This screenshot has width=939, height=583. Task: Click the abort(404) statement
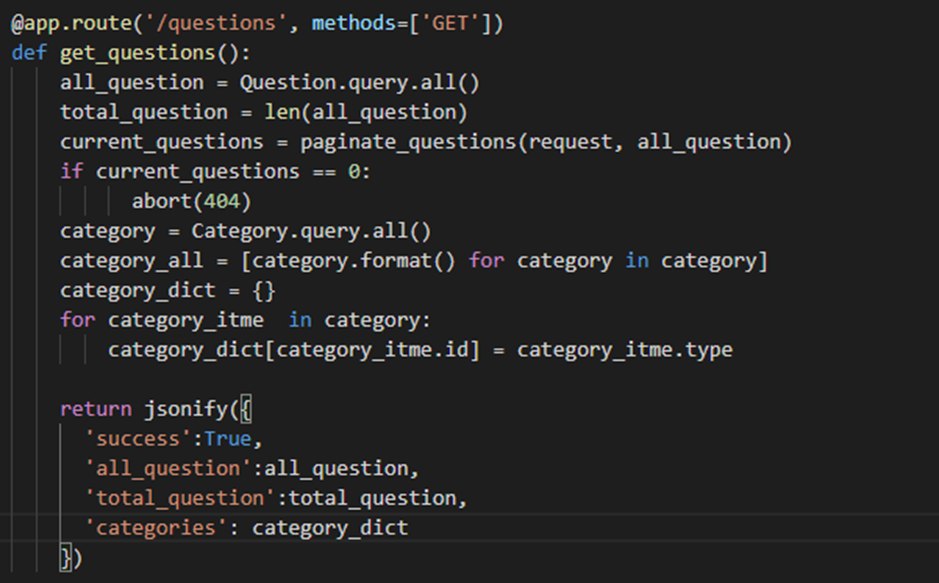point(191,202)
